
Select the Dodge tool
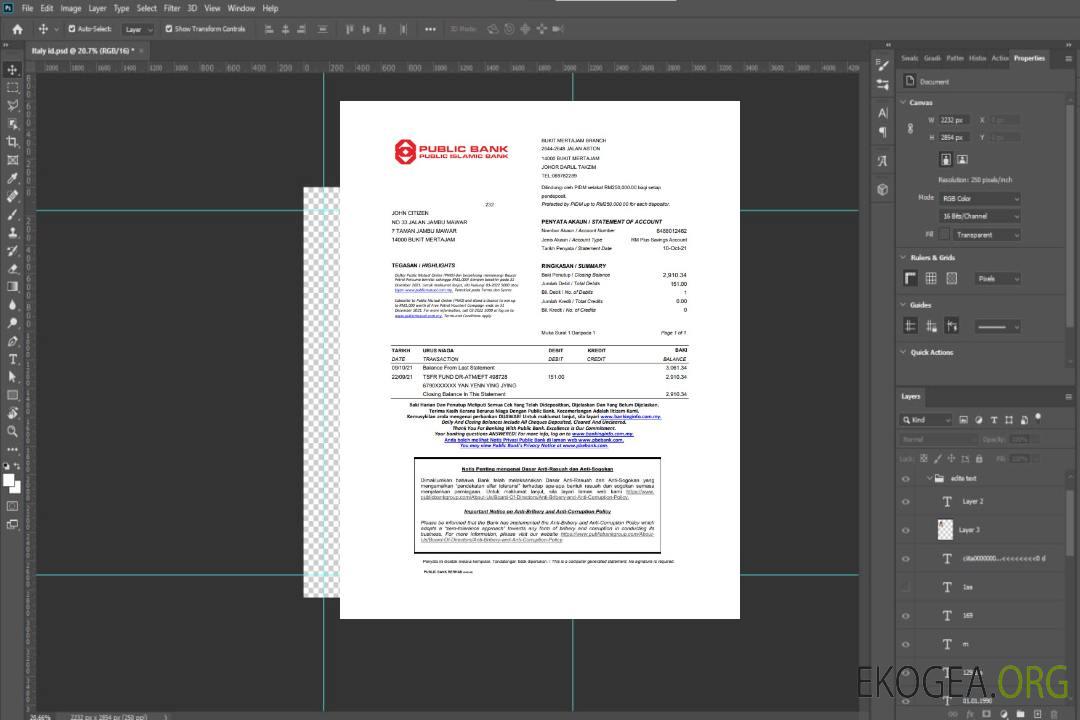tap(12, 322)
